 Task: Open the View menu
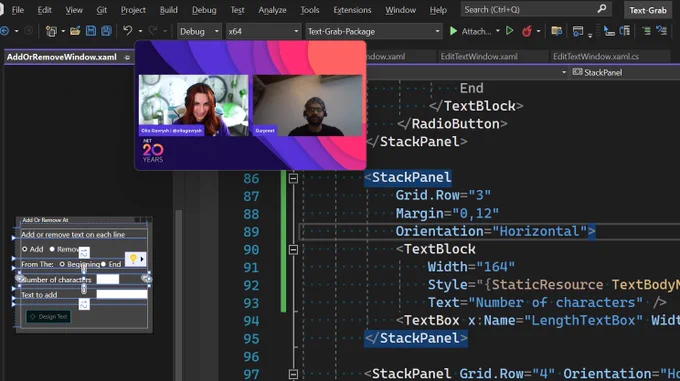click(74, 10)
